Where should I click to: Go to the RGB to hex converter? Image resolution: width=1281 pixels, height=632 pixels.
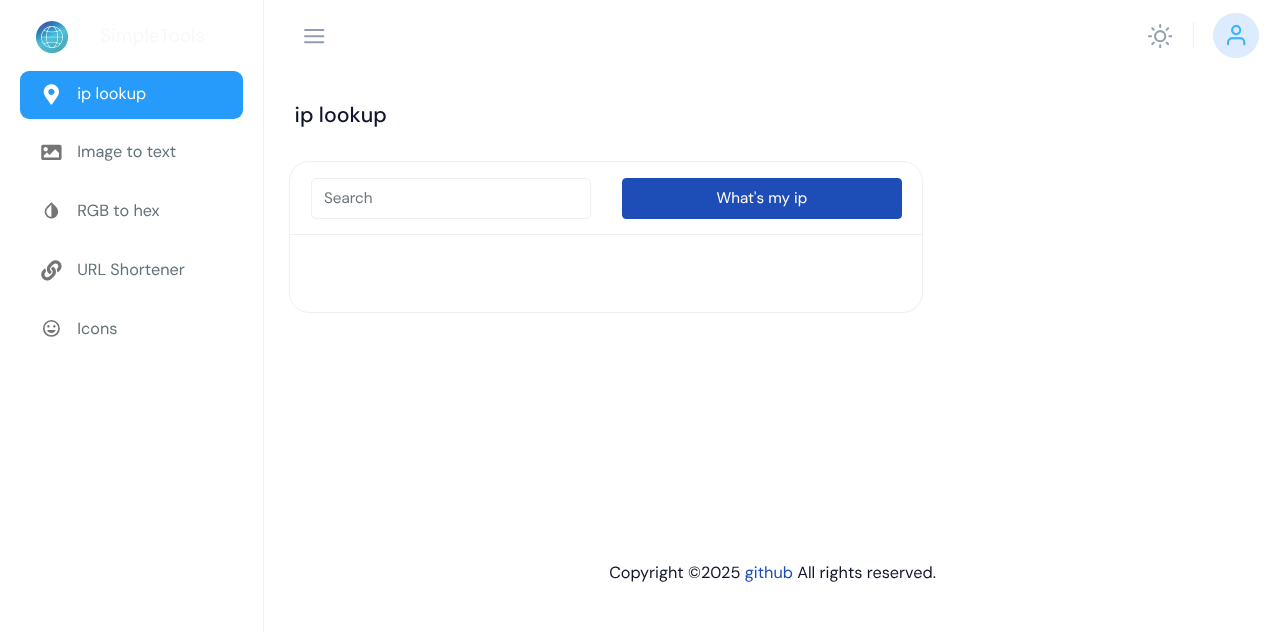click(x=118, y=211)
